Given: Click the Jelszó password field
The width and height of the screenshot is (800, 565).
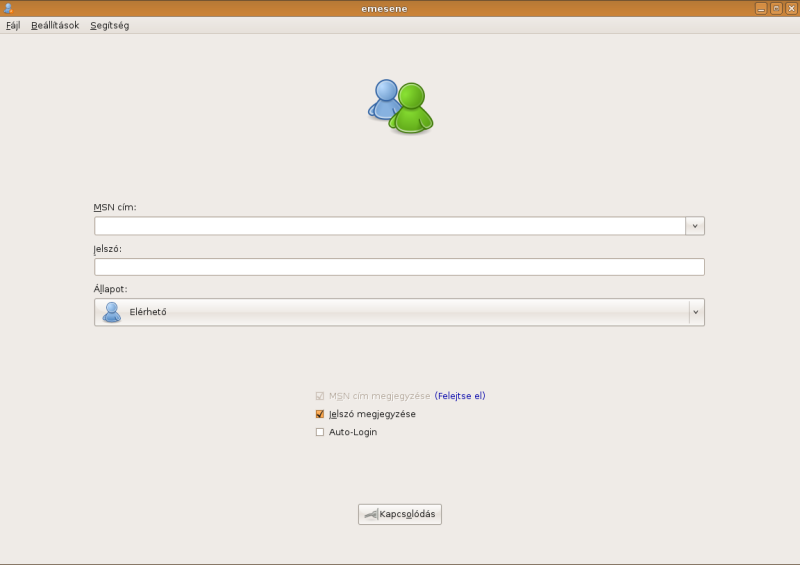Looking at the screenshot, I should coord(399,267).
